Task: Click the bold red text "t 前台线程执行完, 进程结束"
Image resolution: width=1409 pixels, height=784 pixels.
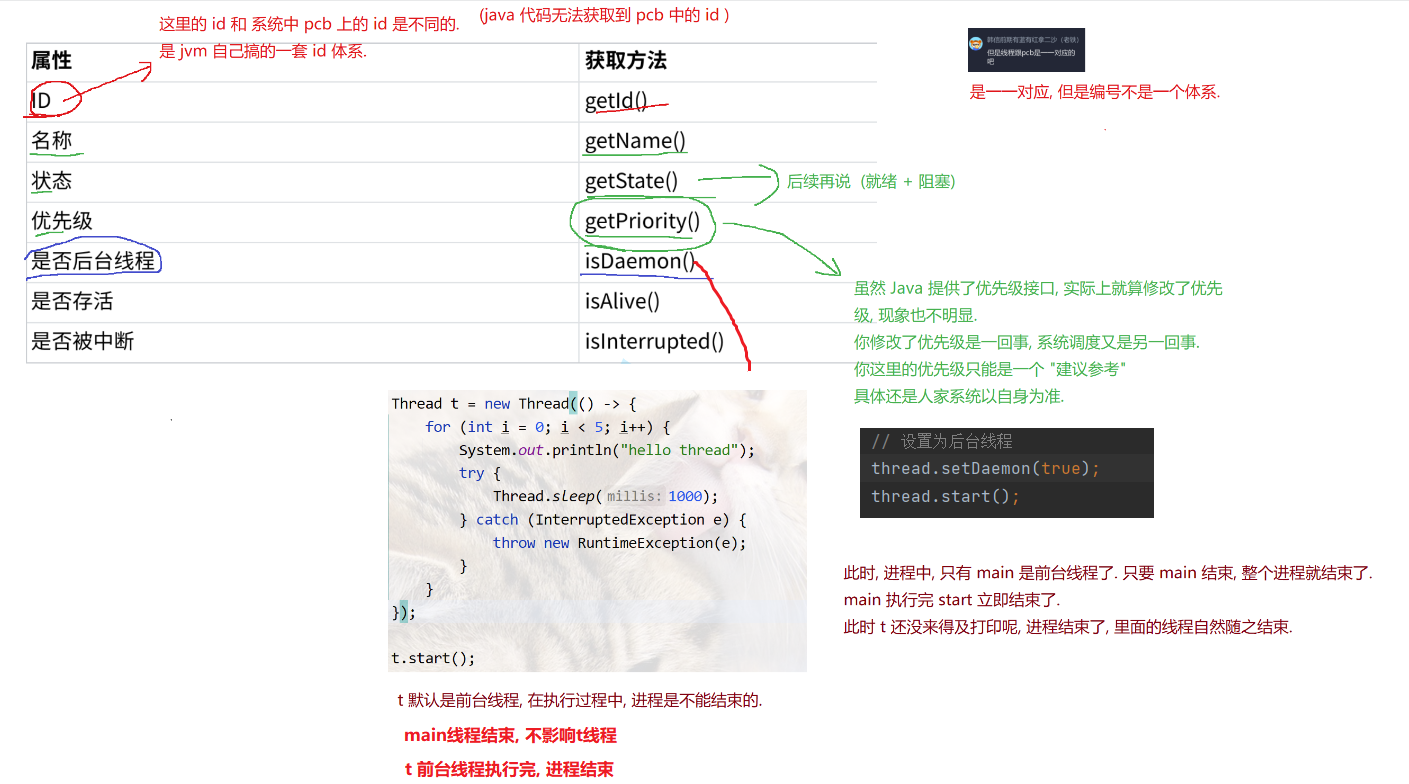Action: click(x=509, y=769)
